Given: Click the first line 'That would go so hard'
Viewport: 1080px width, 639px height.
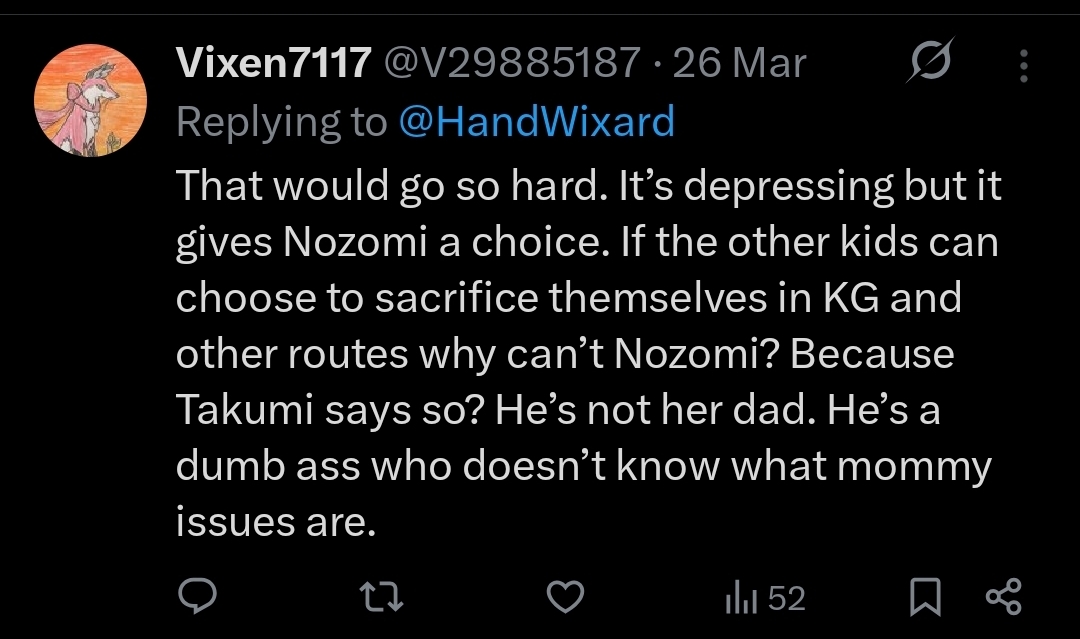Looking at the screenshot, I should pos(588,186).
